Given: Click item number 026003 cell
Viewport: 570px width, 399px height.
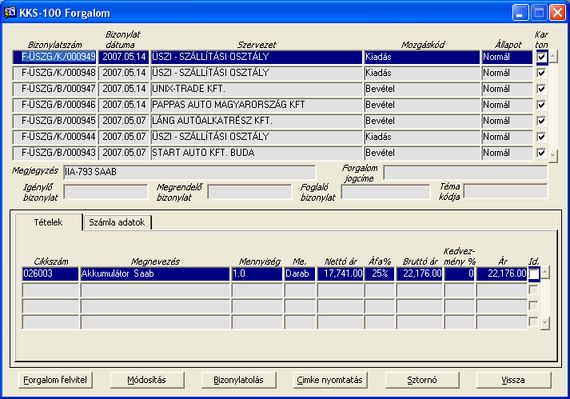Looking at the screenshot, I should pyautogui.click(x=50, y=274).
